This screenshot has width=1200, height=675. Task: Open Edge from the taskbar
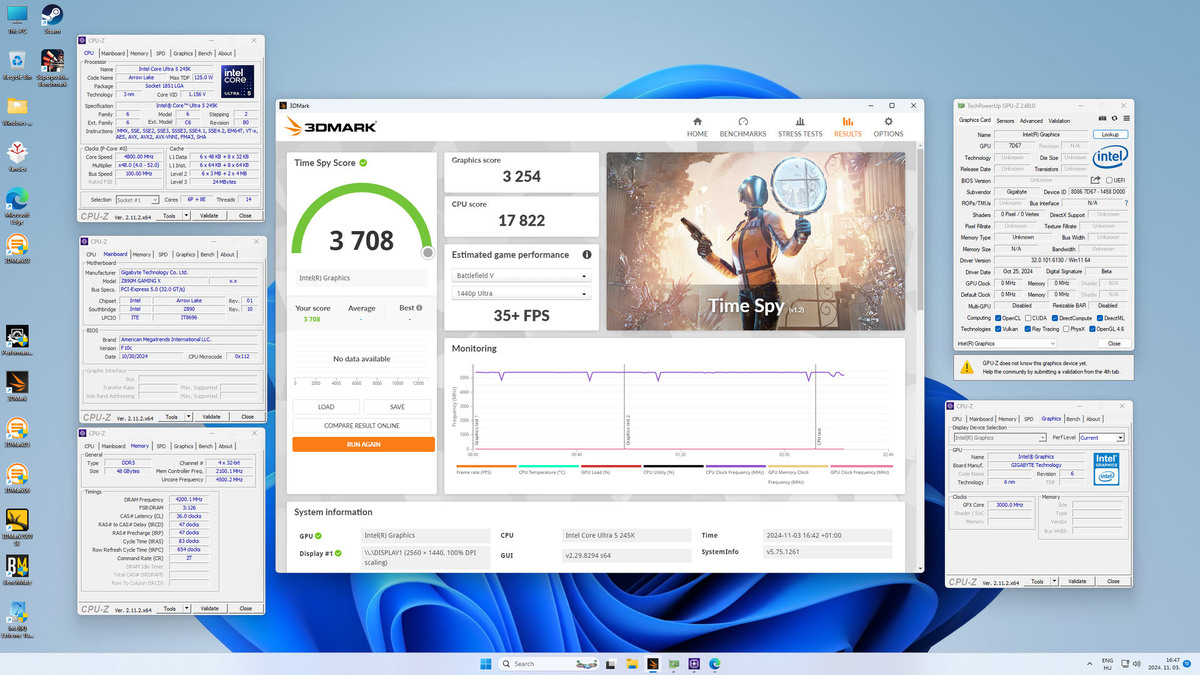pos(715,663)
